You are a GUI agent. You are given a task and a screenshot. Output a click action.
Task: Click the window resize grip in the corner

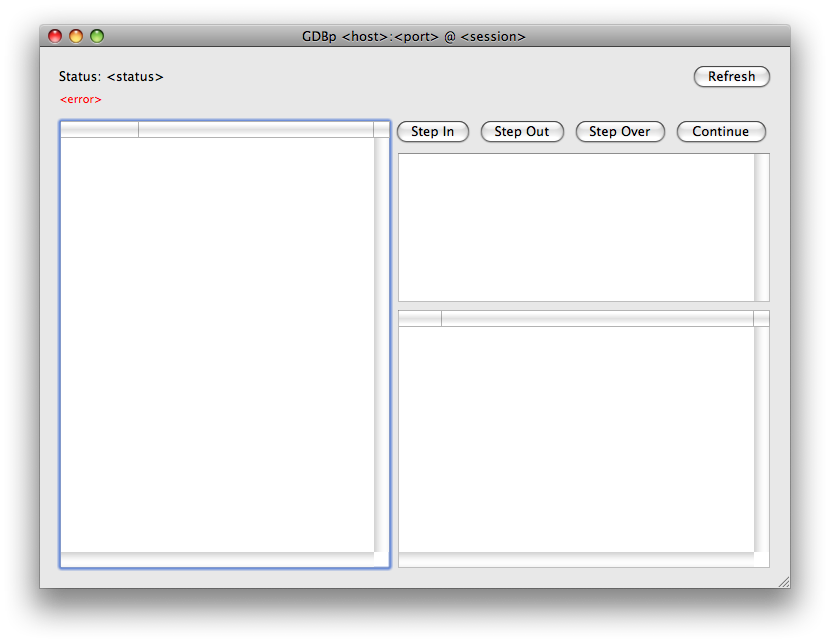[x=784, y=582]
